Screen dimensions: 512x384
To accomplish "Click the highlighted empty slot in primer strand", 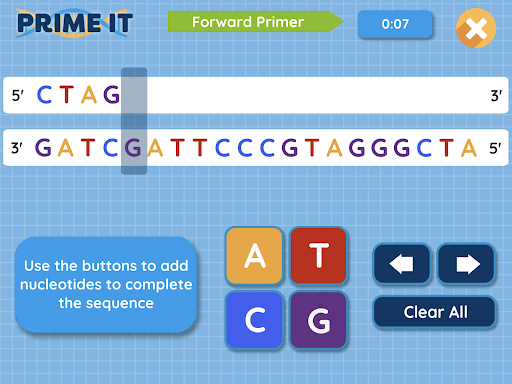I will coord(134,95).
